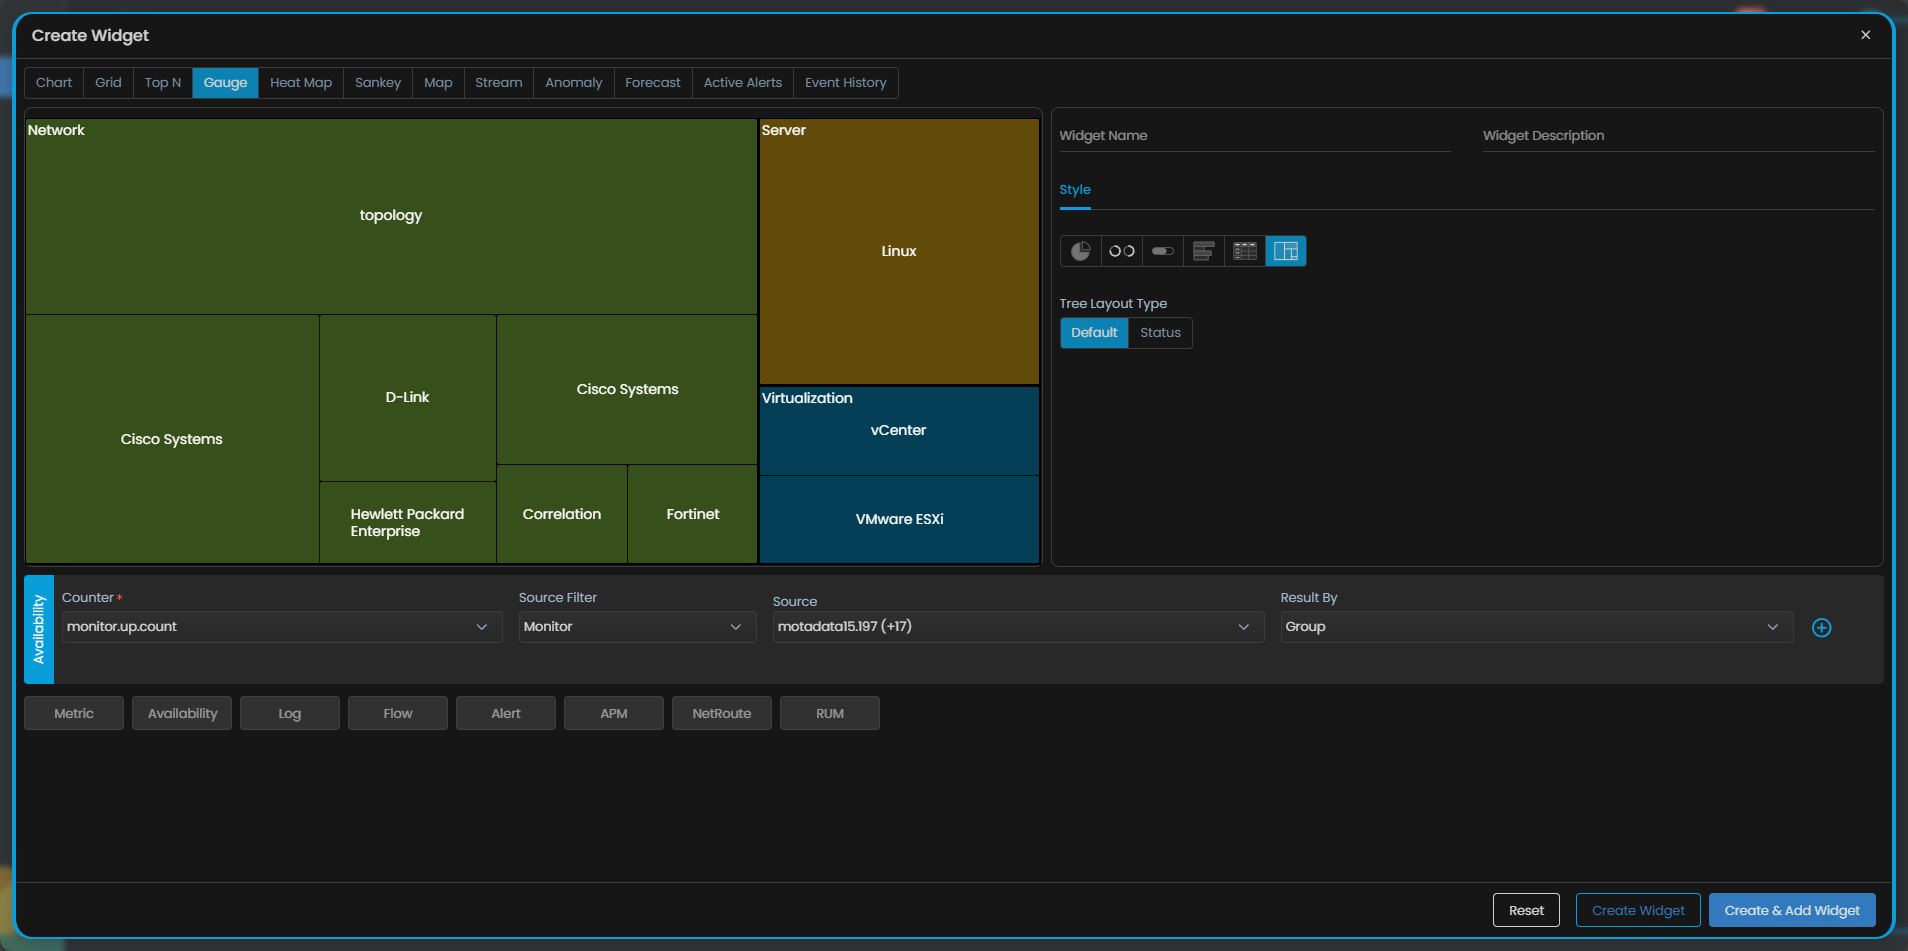The height and width of the screenshot is (951, 1908).
Task: Add another counter with the plus icon
Action: tap(1821, 628)
